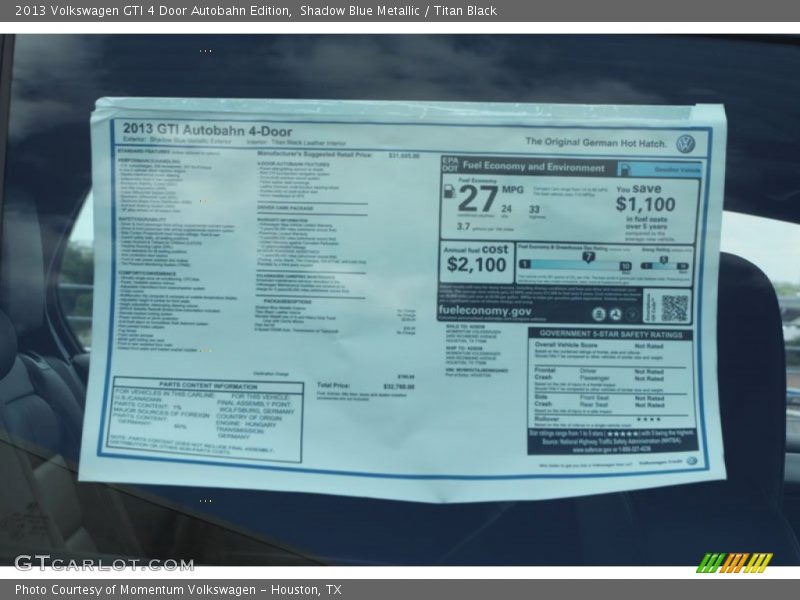Click the '2013 Volkswagen GTI 4 Door Autobahn Edition' photo title
This screenshot has width=800, height=600.
click(153, 10)
